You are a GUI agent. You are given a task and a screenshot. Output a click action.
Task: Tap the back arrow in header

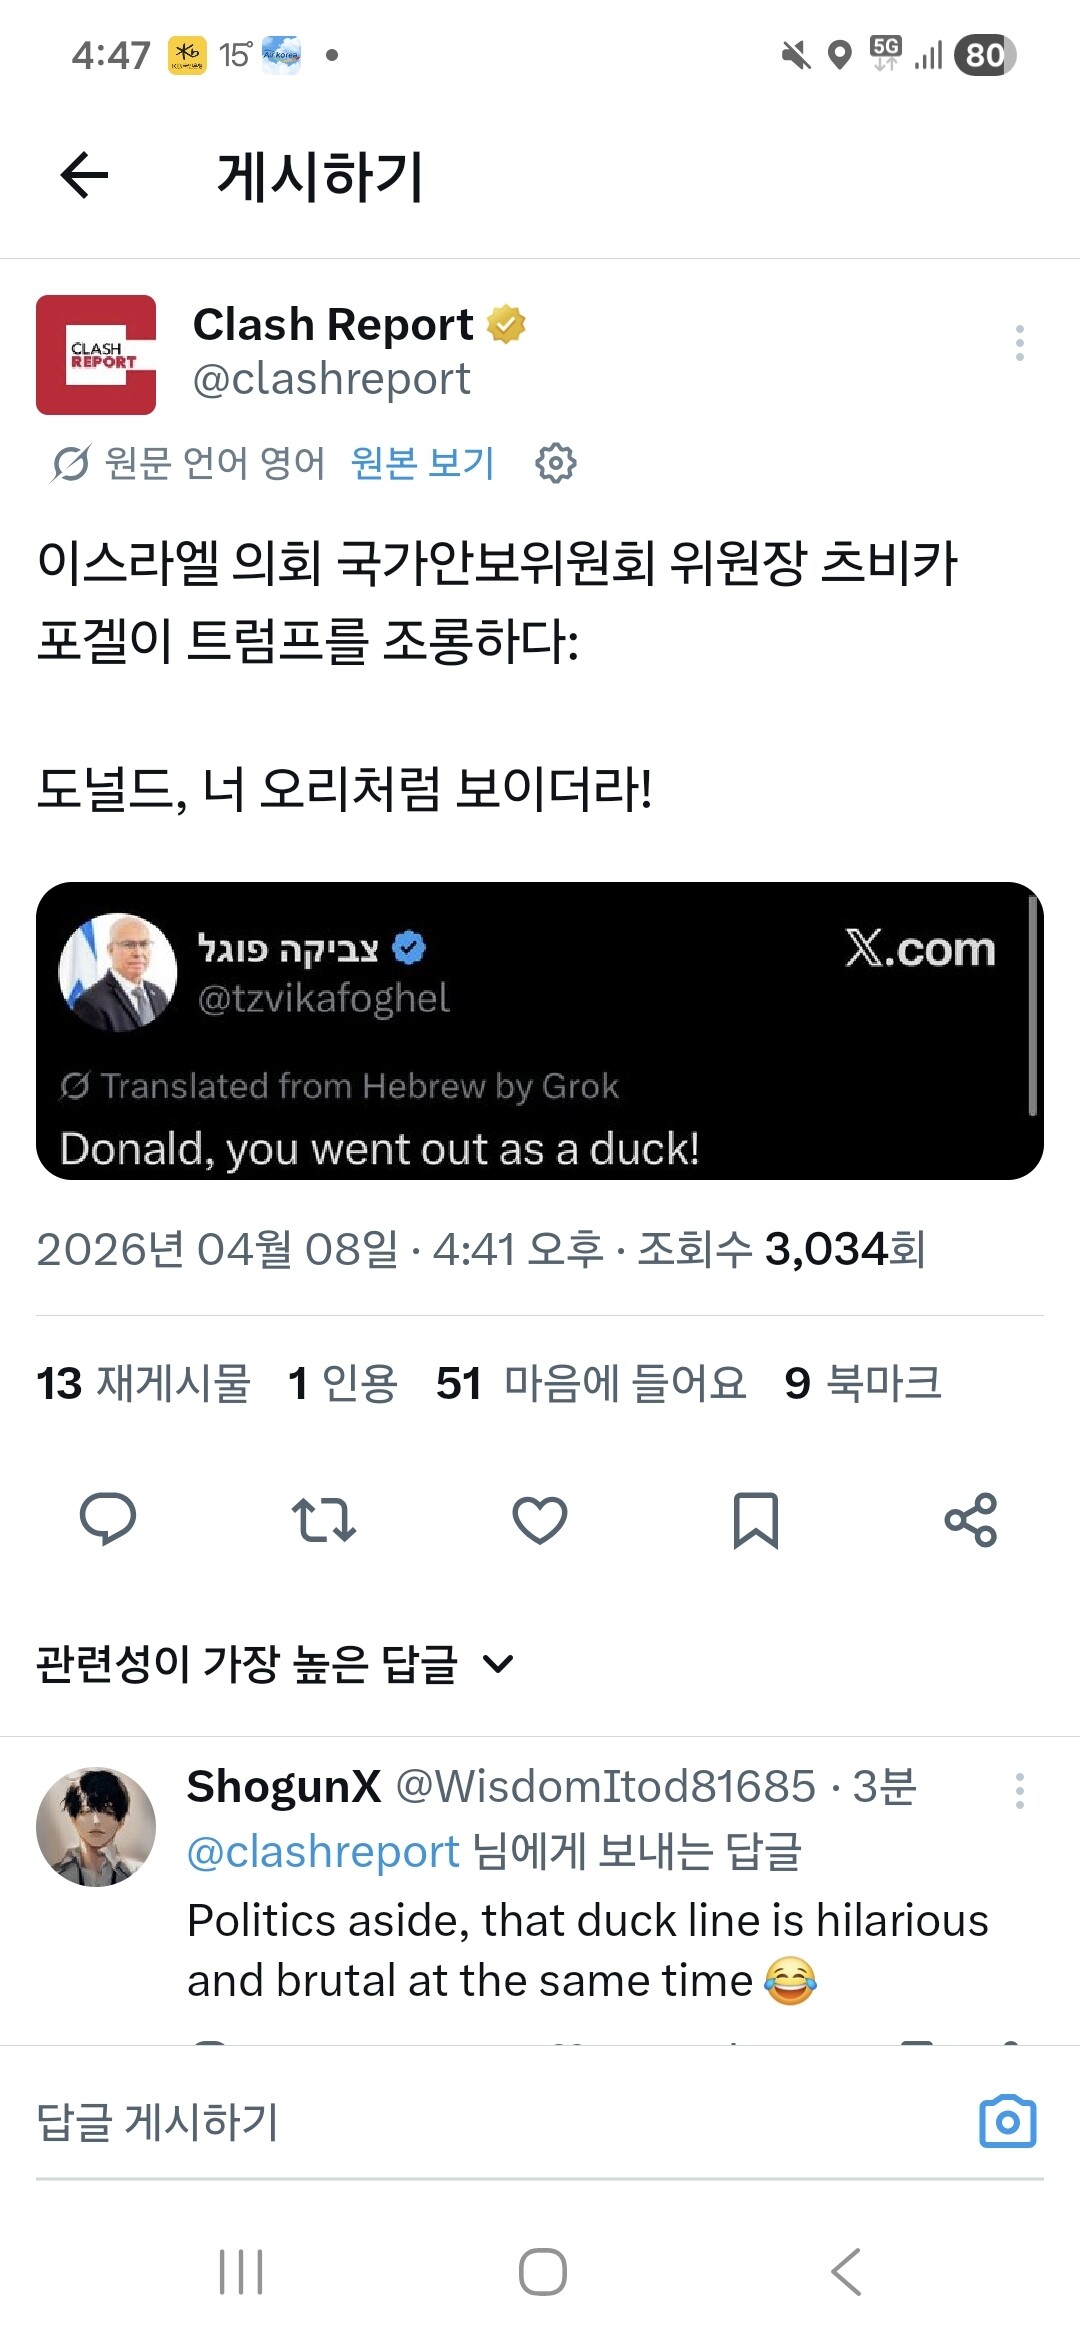84,176
